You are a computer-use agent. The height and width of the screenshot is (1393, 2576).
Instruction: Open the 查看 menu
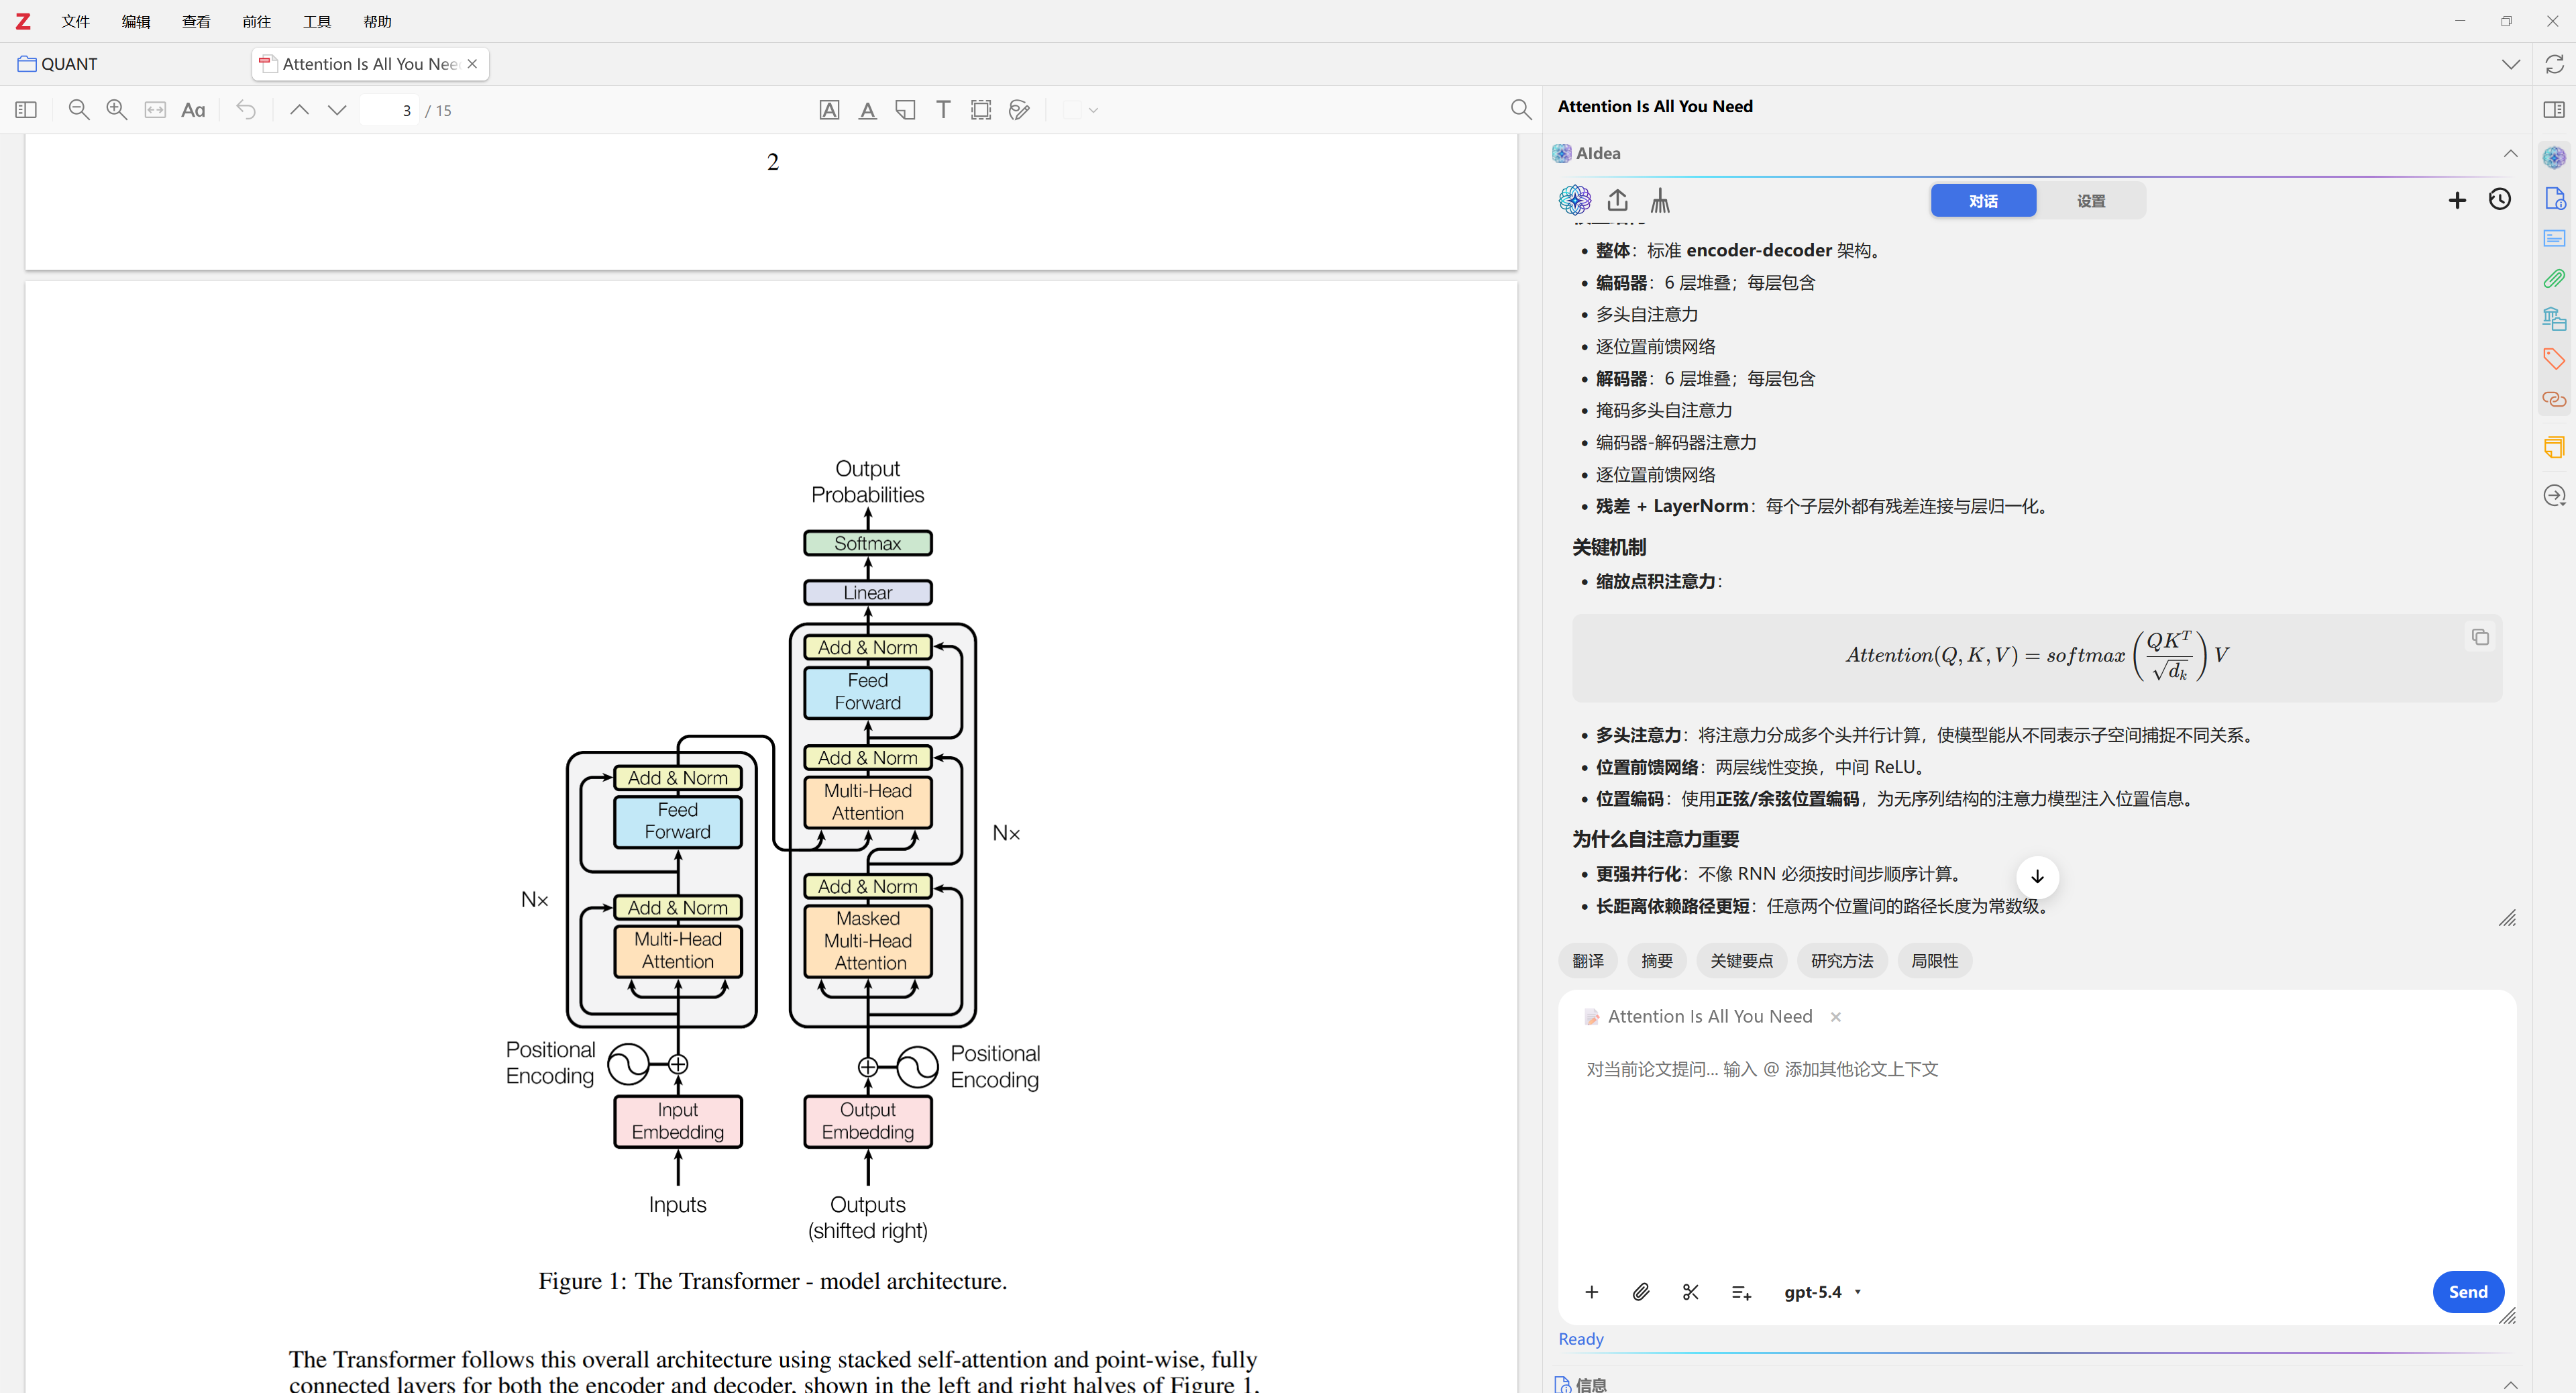(196, 21)
